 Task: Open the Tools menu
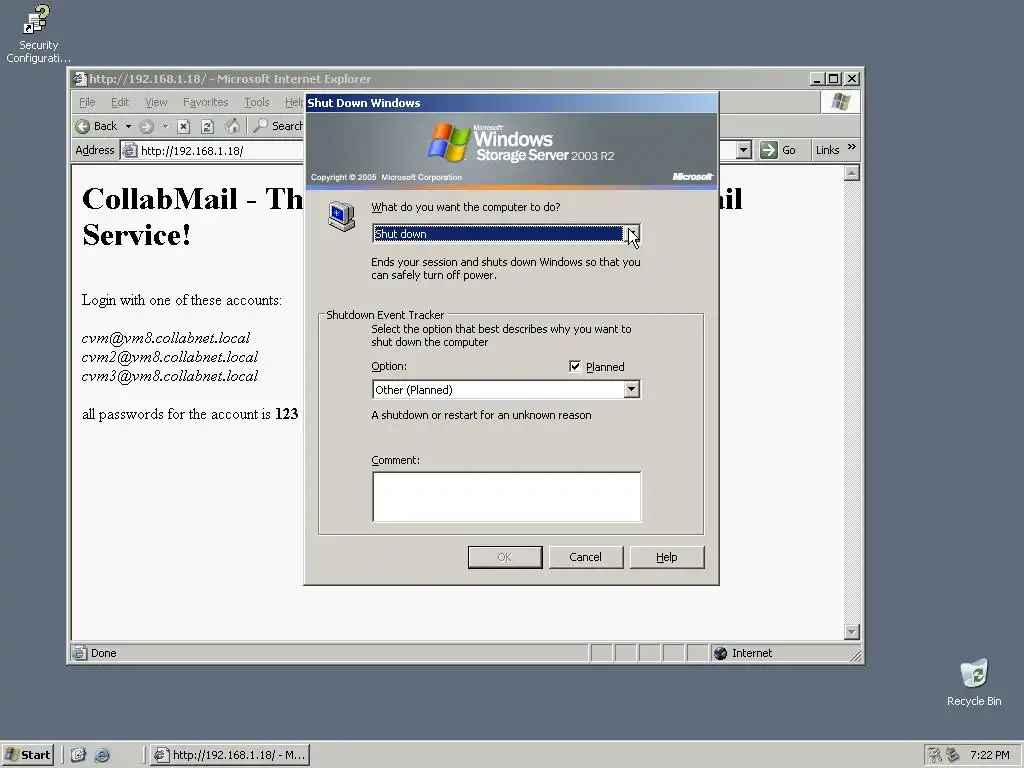coord(257,102)
